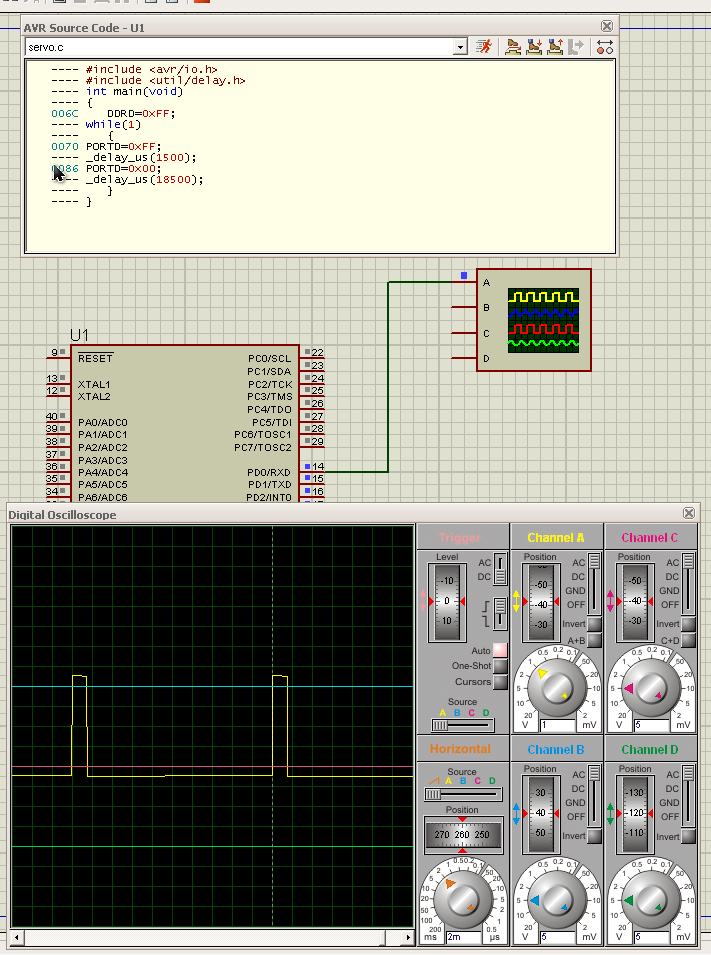Turn on the trigger Cursors button
Image resolution: width=711 pixels, height=955 pixels.
pyautogui.click(x=500, y=682)
